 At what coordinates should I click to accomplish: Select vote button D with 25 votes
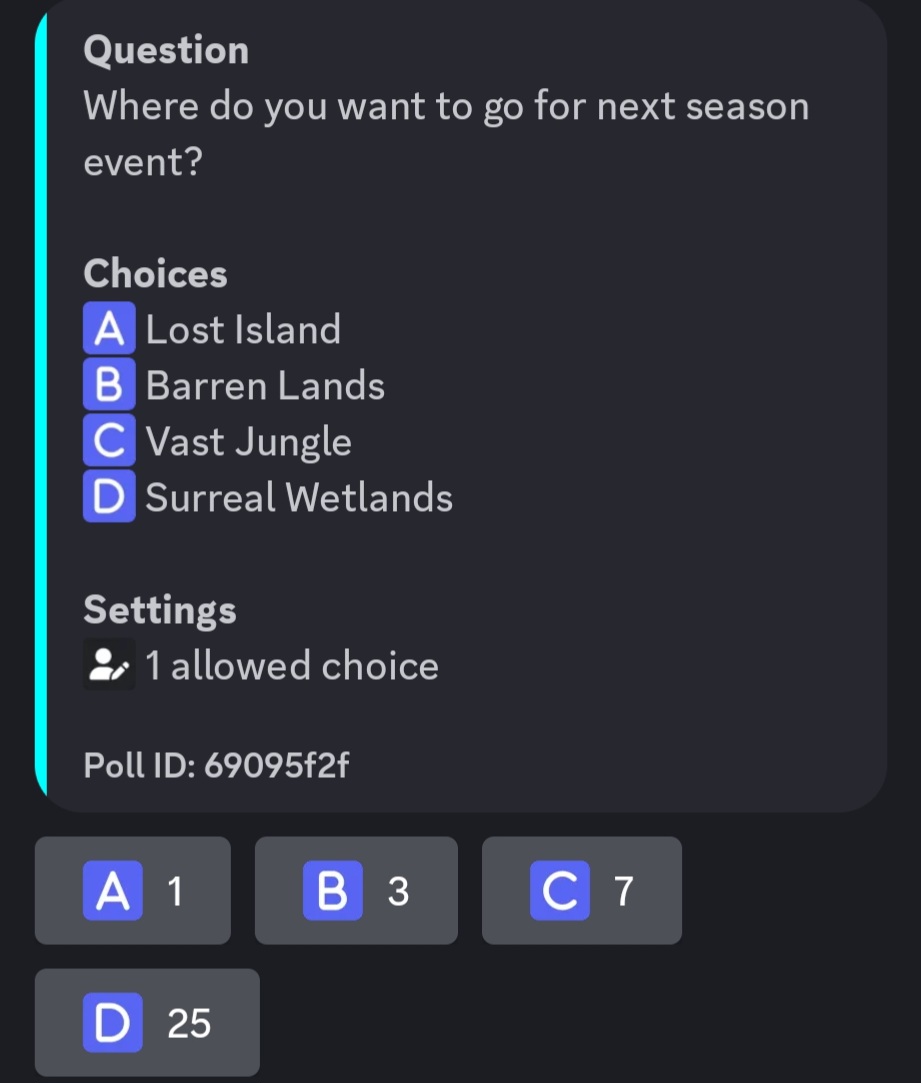pyautogui.click(x=147, y=1022)
